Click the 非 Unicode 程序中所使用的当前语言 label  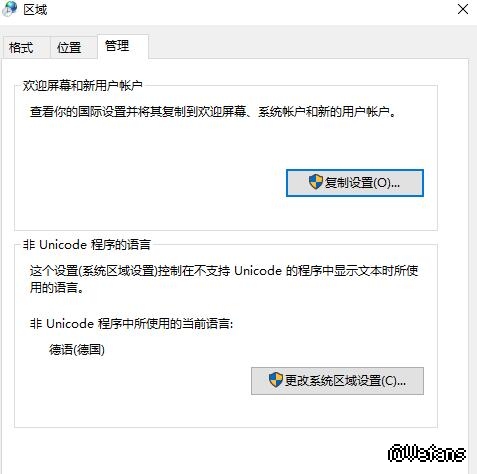tap(131, 324)
